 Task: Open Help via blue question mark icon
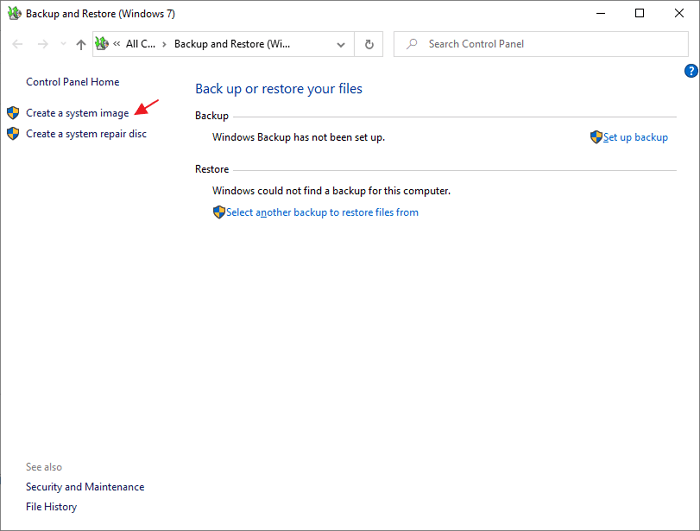(690, 71)
